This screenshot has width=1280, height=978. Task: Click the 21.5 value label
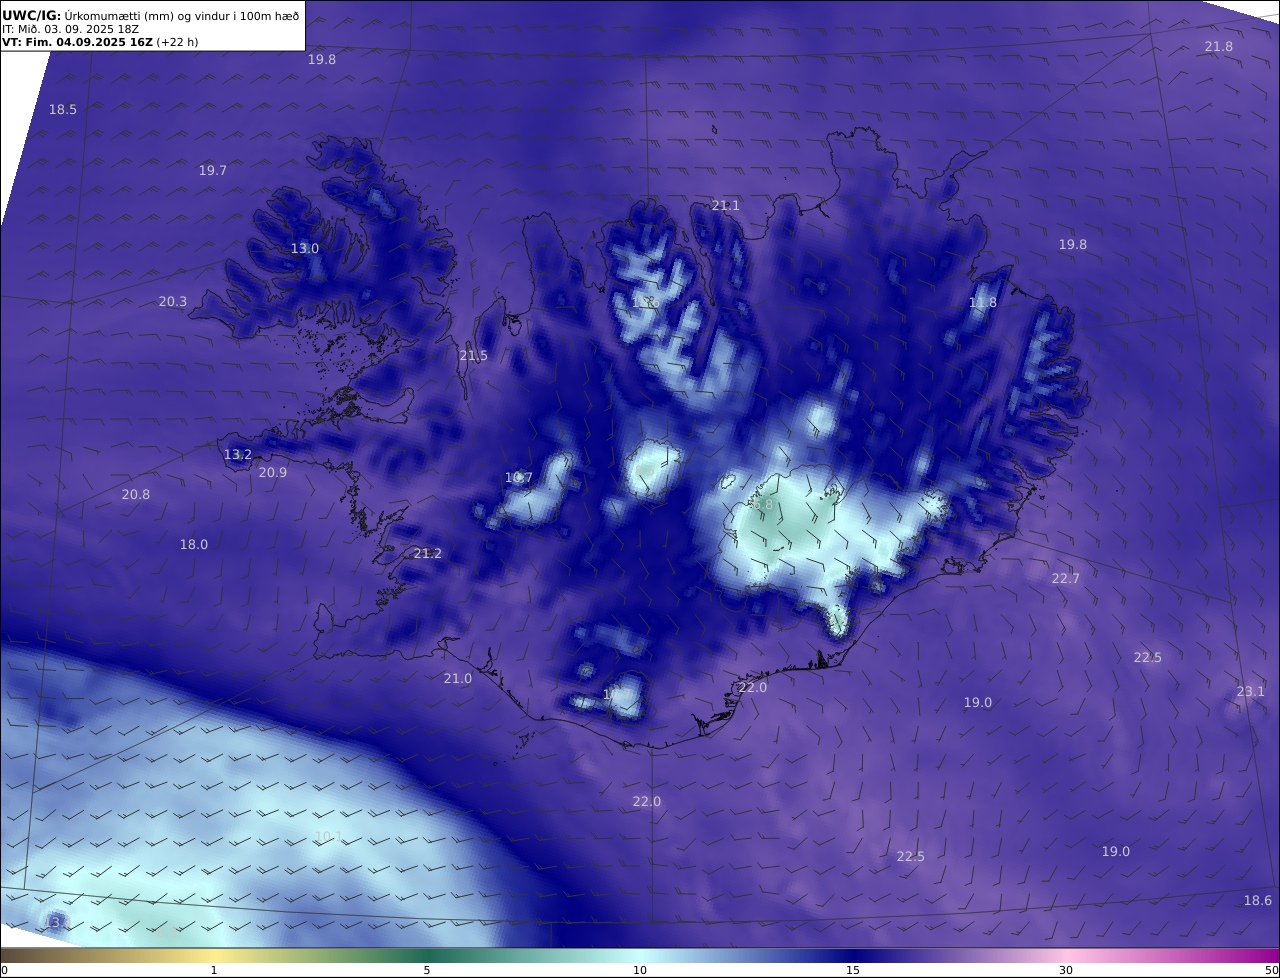coord(474,356)
